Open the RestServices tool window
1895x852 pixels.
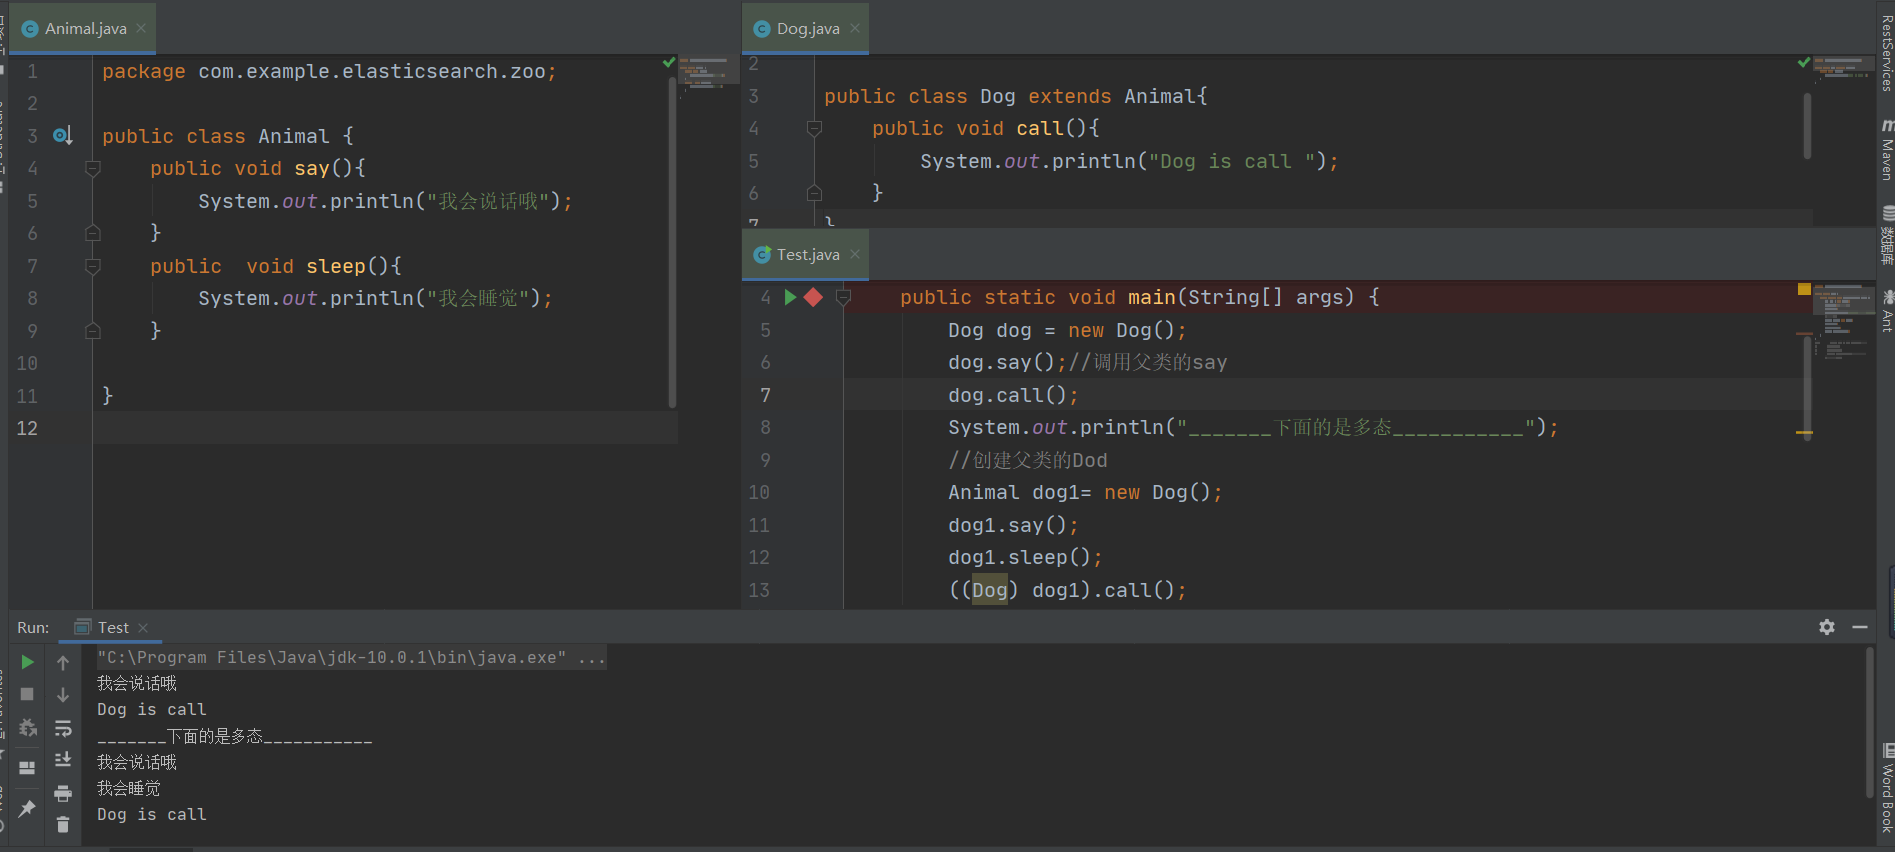point(1886,53)
